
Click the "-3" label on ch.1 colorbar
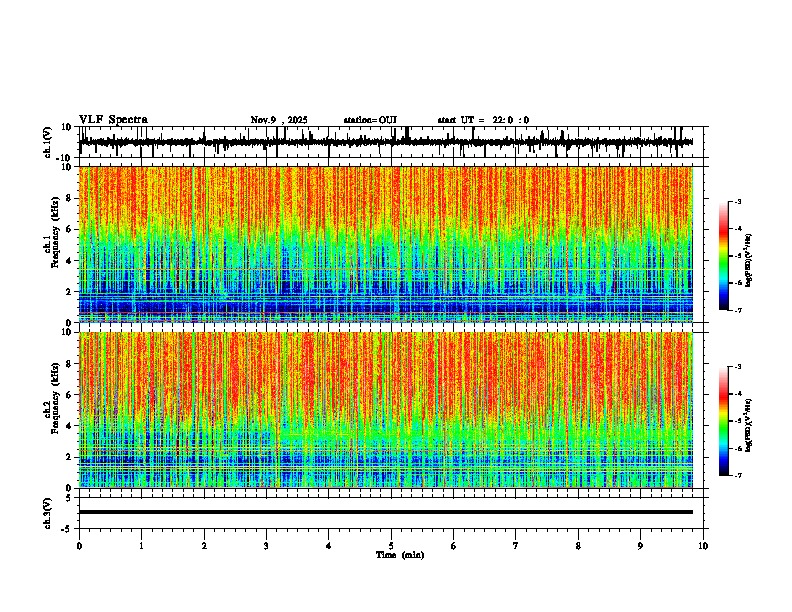click(738, 201)
